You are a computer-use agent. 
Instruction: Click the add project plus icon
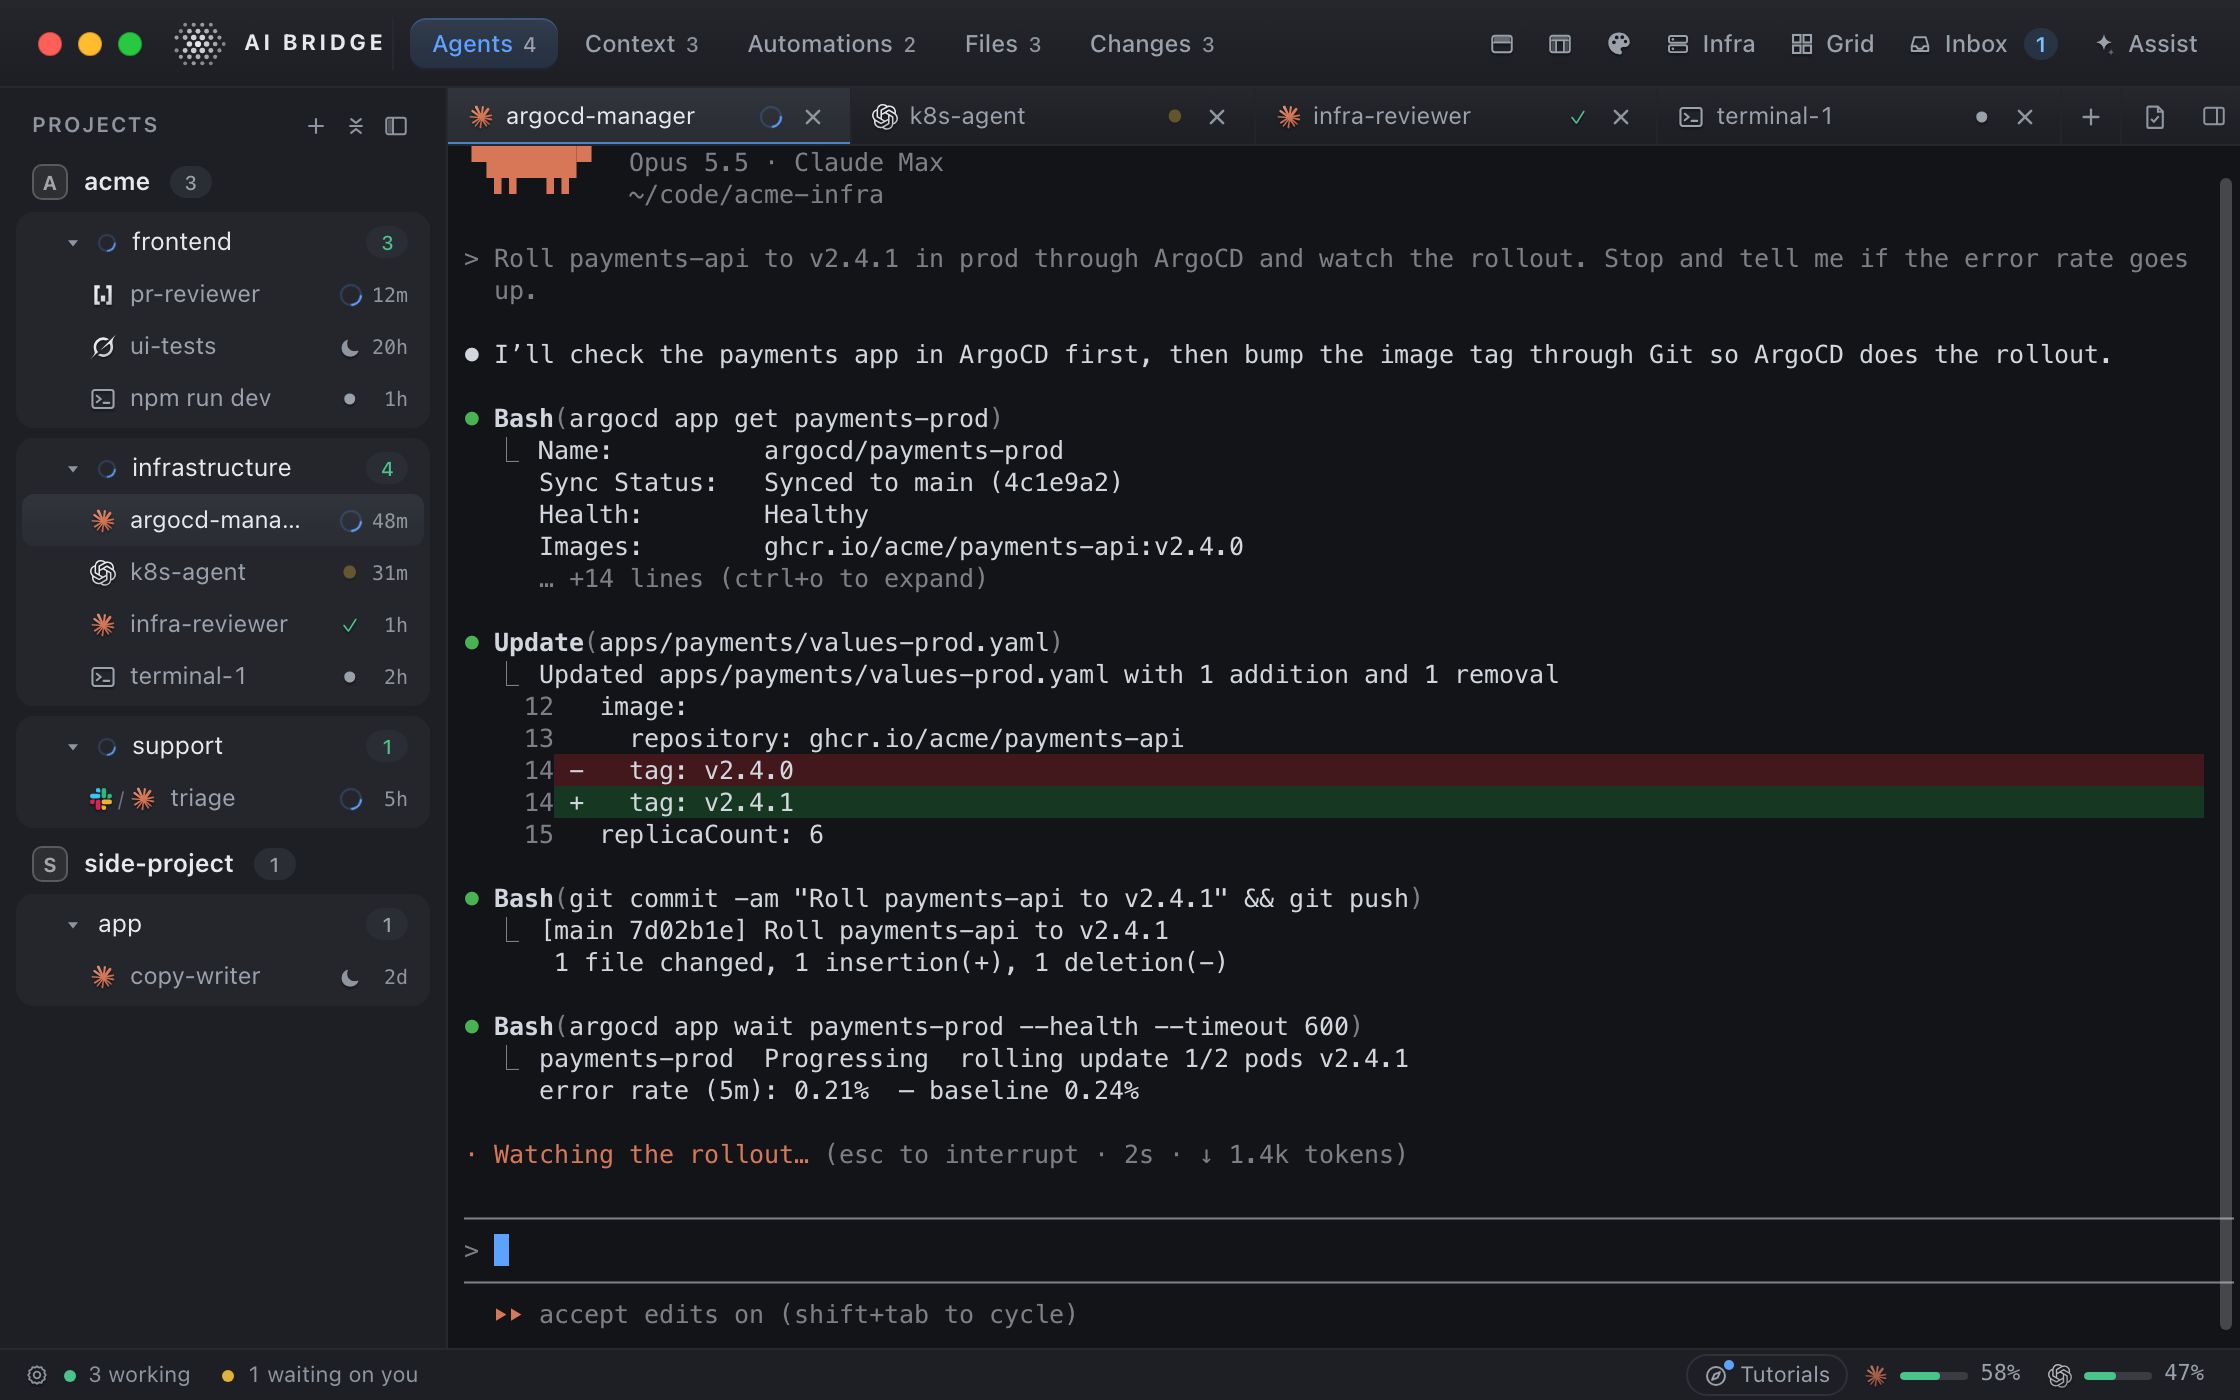click(316, 126)
